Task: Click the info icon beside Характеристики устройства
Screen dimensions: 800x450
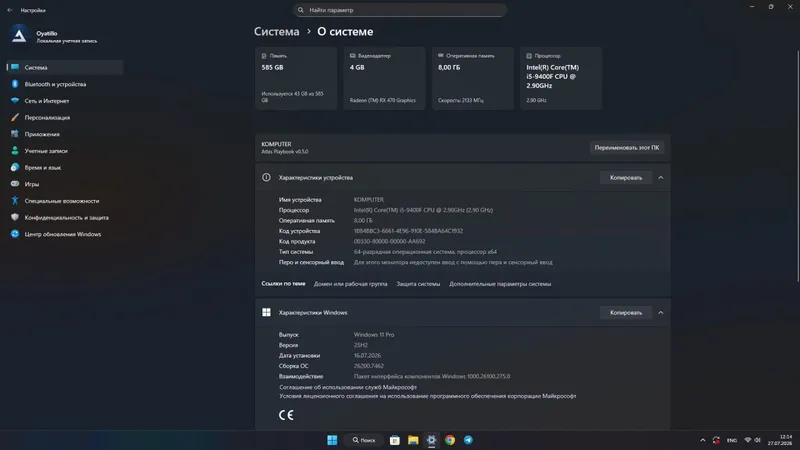Action: click(266, 178)
